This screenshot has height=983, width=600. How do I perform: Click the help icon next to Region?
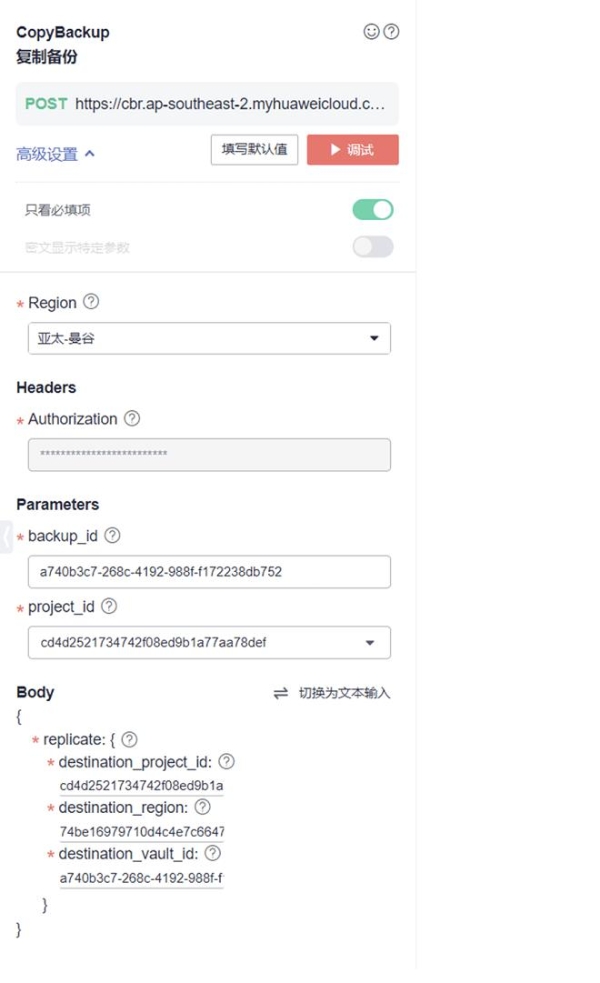click(x=91, y=302)
